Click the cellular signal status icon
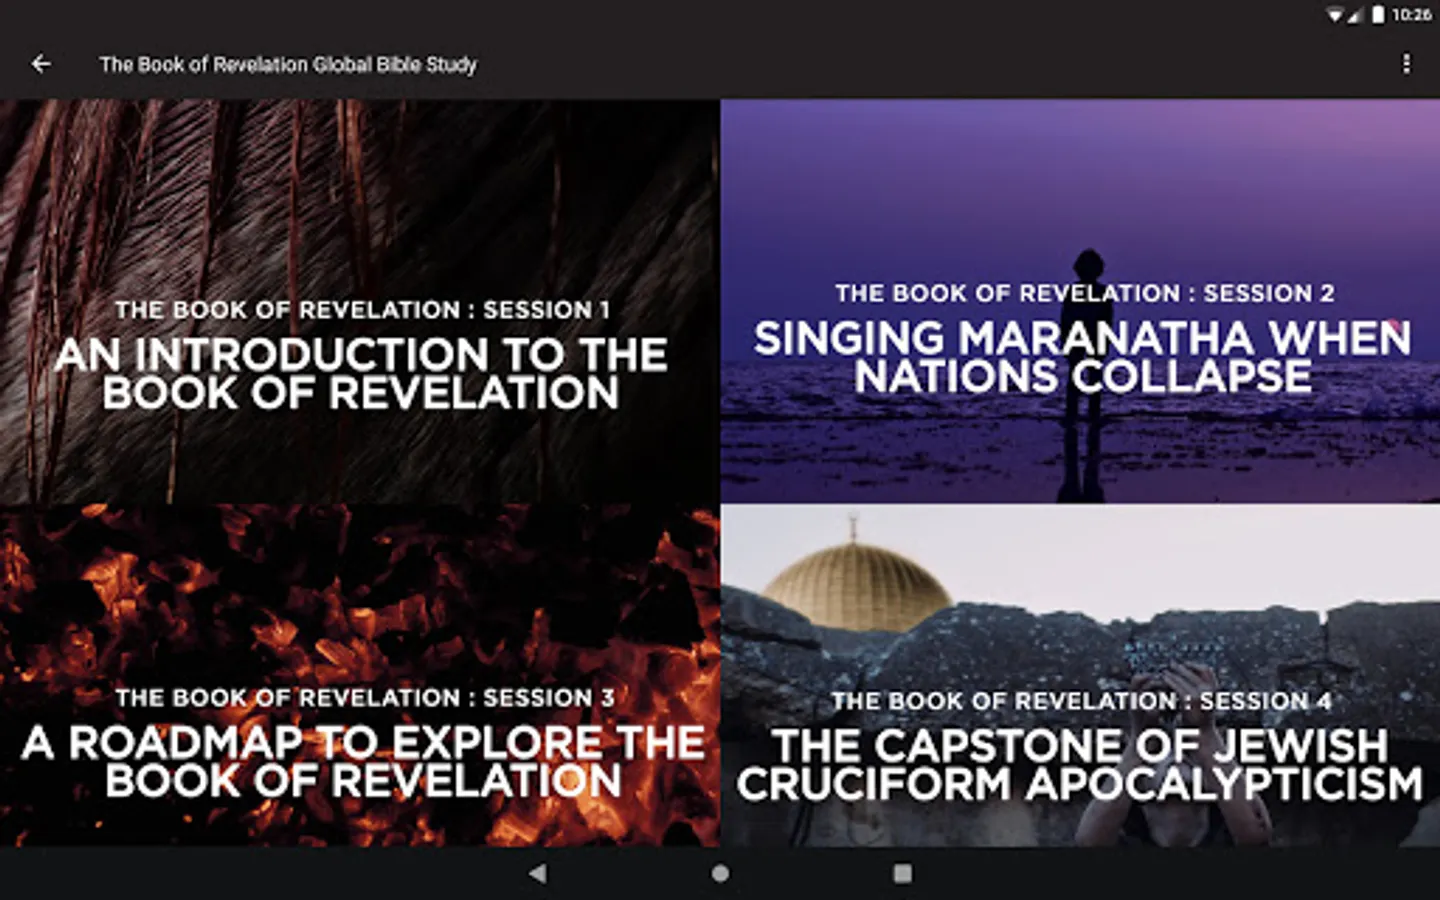 pos(1355,15)
